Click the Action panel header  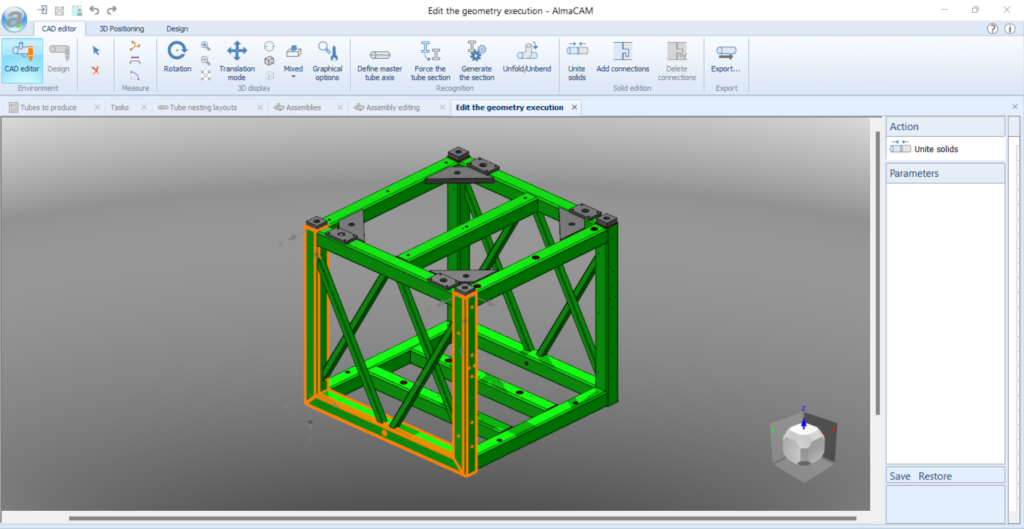click(945, 127)
